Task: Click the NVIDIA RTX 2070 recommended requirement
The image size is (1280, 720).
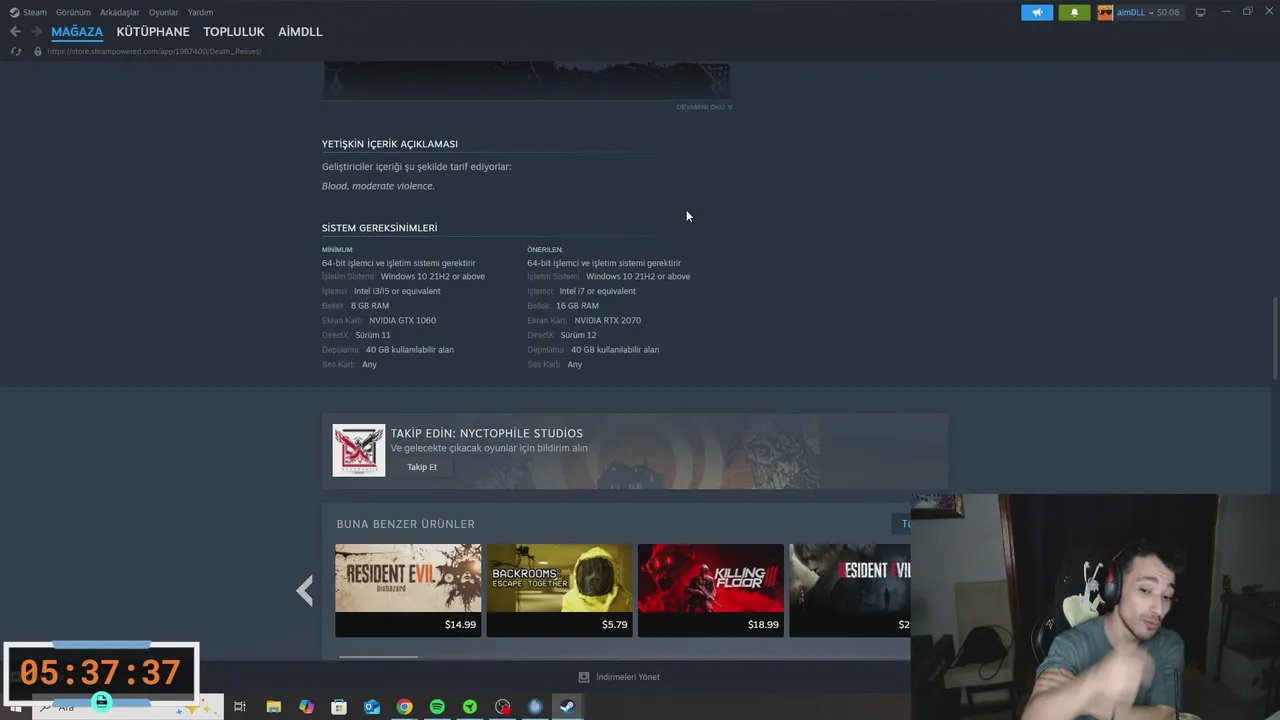Action: coord(608,320)
